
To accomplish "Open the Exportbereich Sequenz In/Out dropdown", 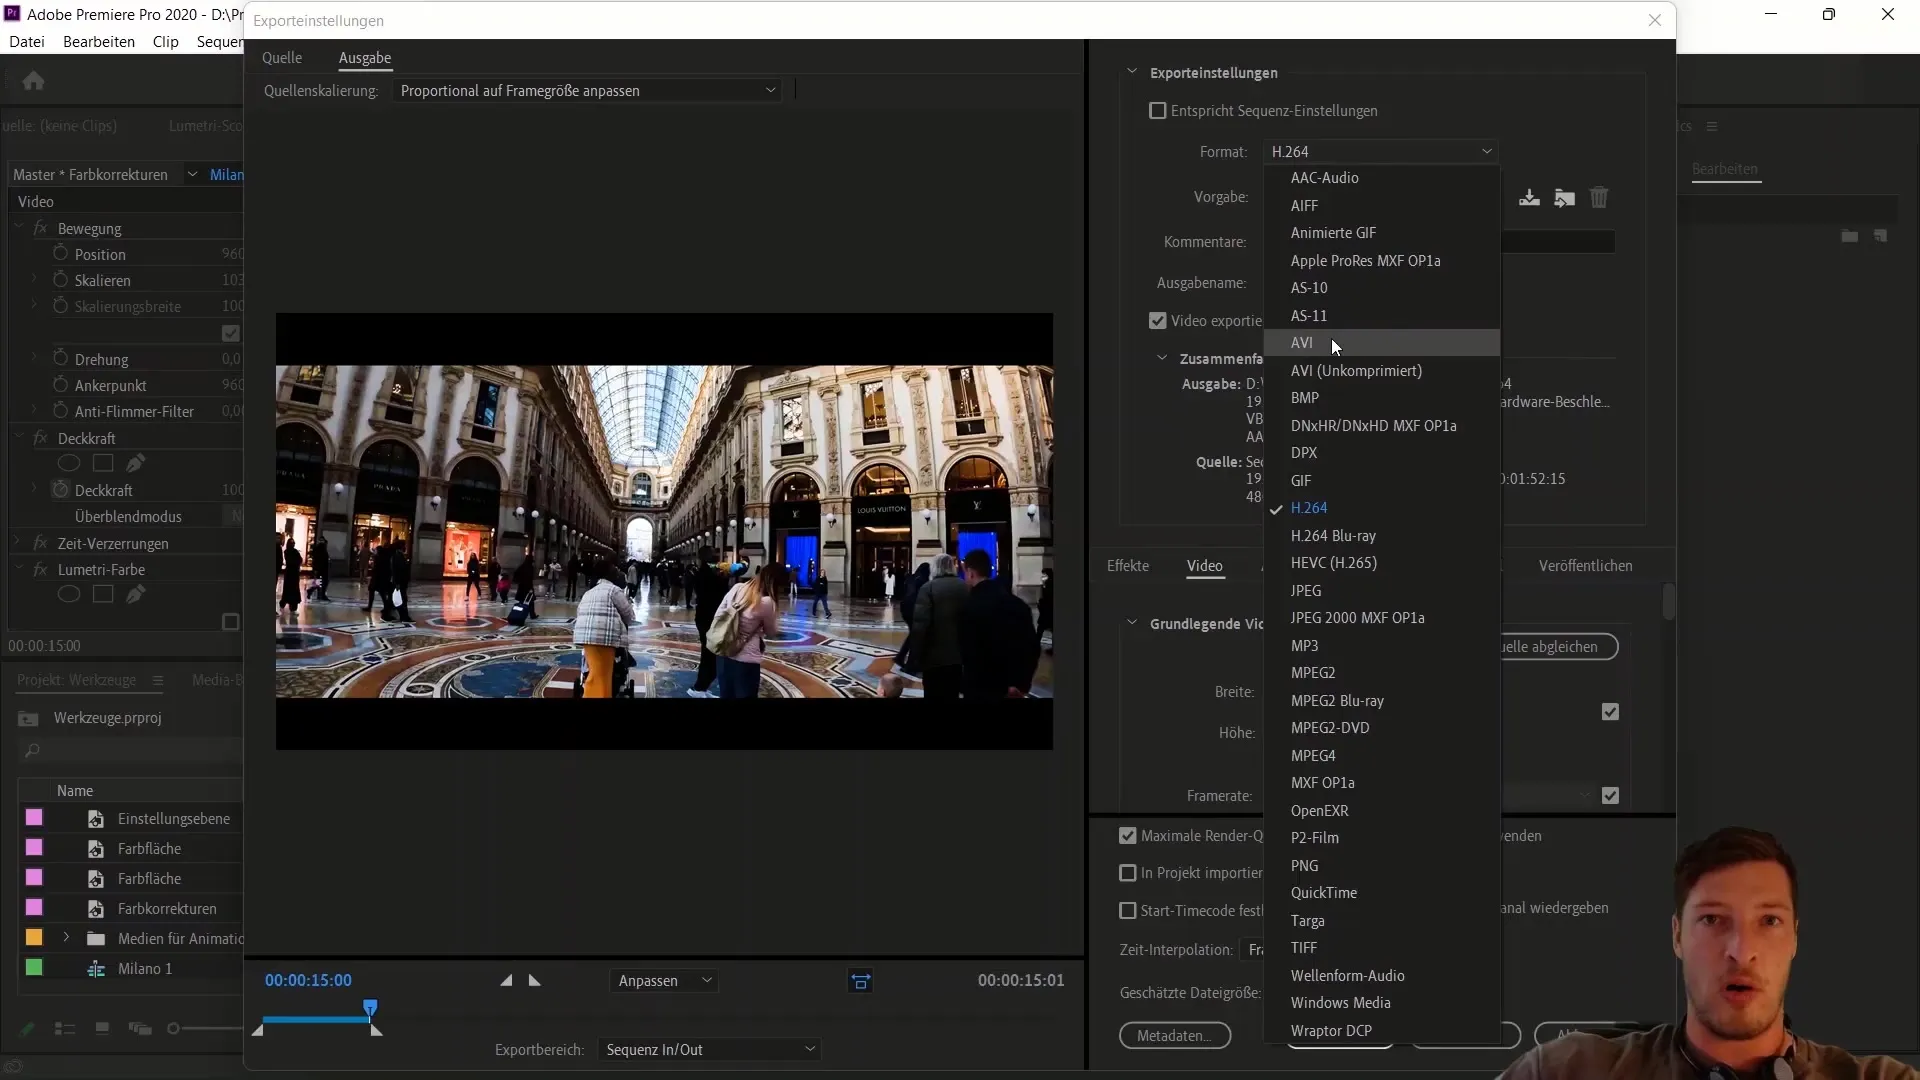I will point(709,1050).
